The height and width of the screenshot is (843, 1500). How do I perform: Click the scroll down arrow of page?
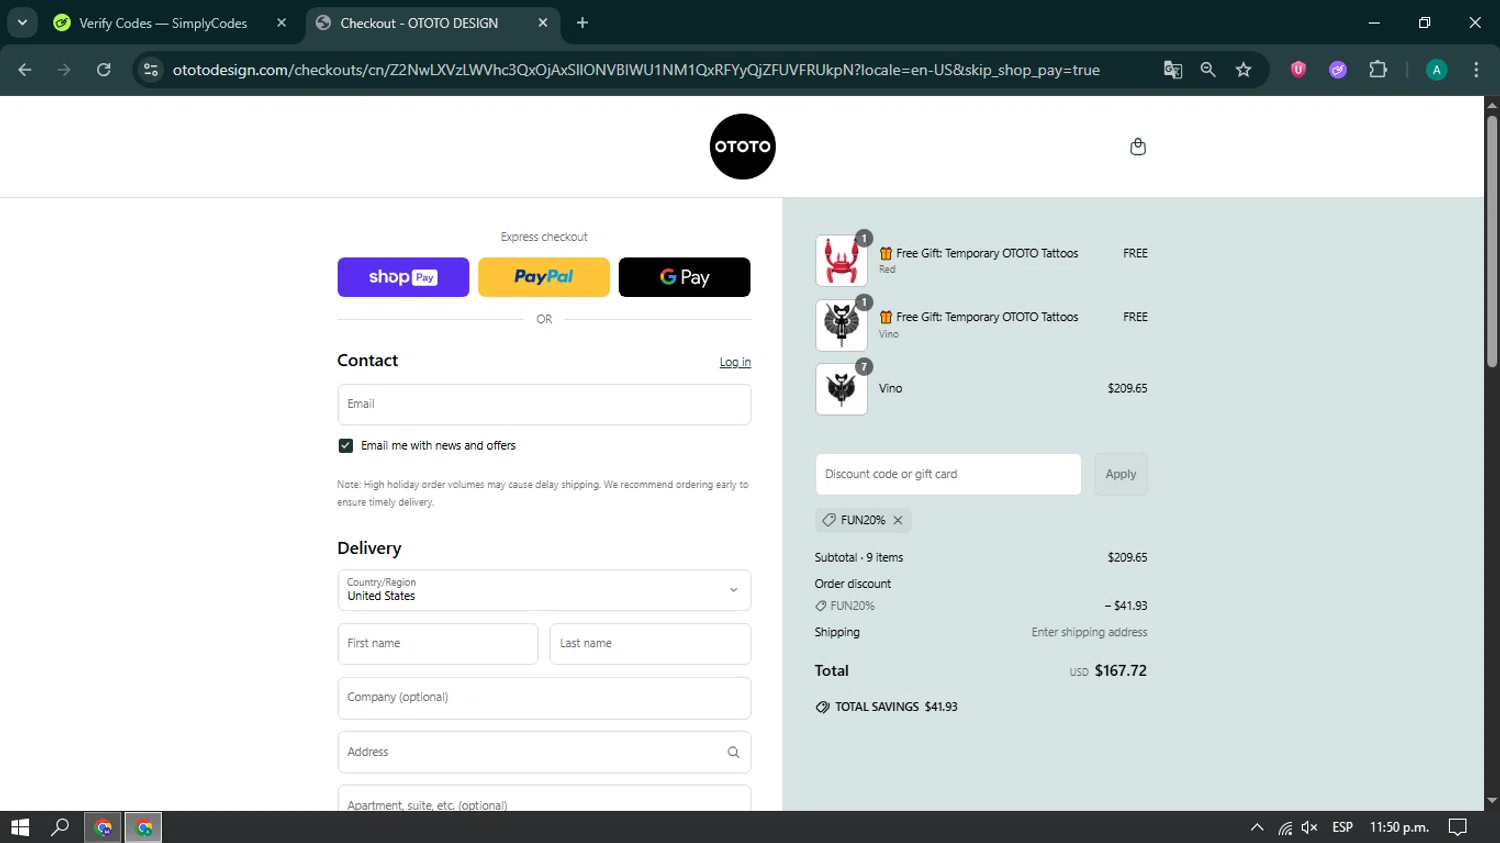pyautogui.click(x=1492, y=801)
